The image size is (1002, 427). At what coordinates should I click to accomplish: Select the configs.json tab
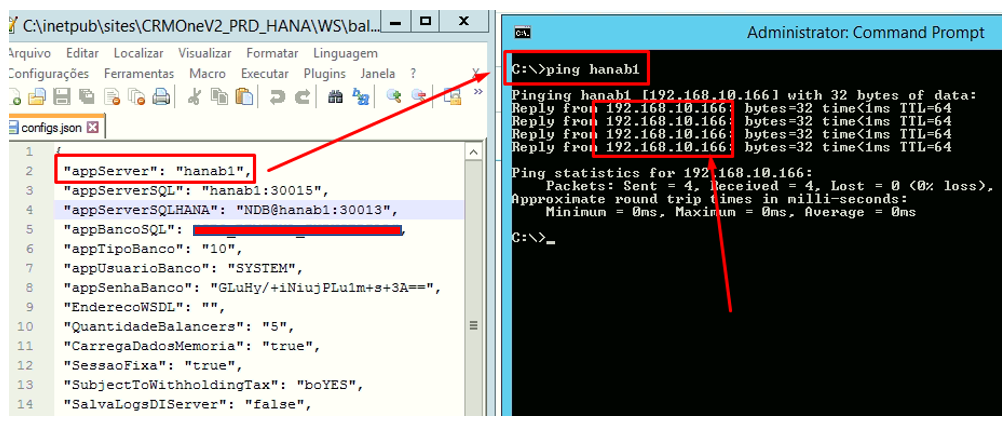(47, 128)
